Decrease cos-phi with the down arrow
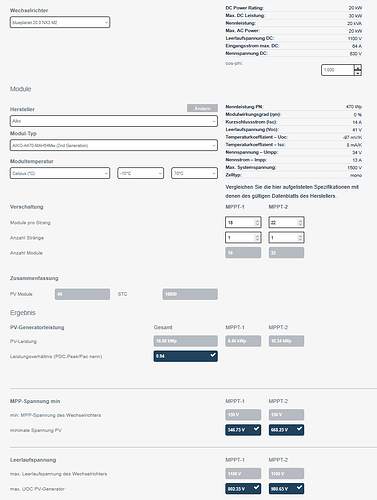Image resolution: width=377 pixels, height=500 pixels. 358,73
